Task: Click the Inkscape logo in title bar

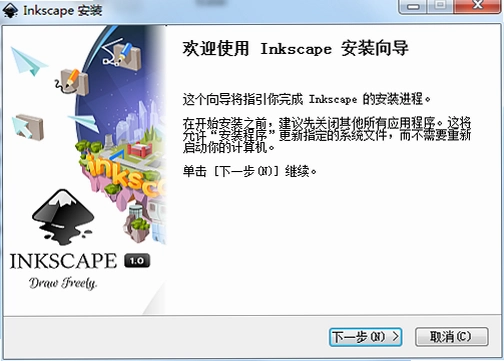Action: point(10,10)
